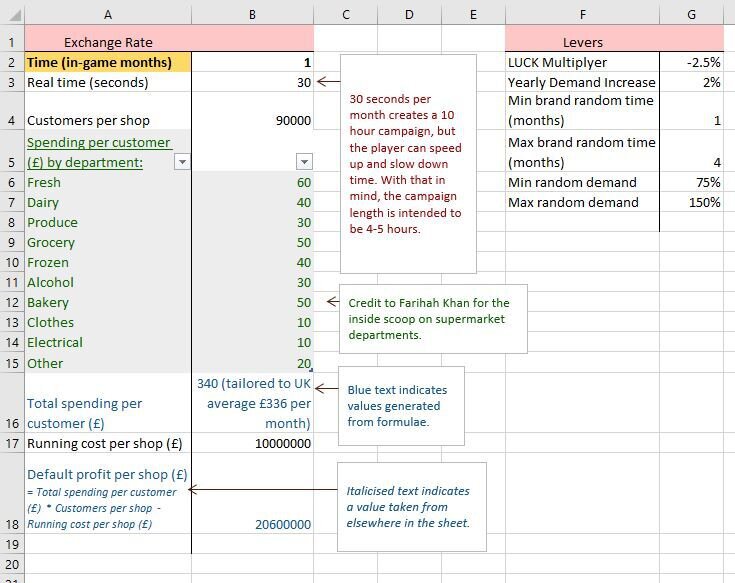Select 'Max random demand' cell
Image resolution: width=735 pixels, height=583 pixels.
point(582,202)
